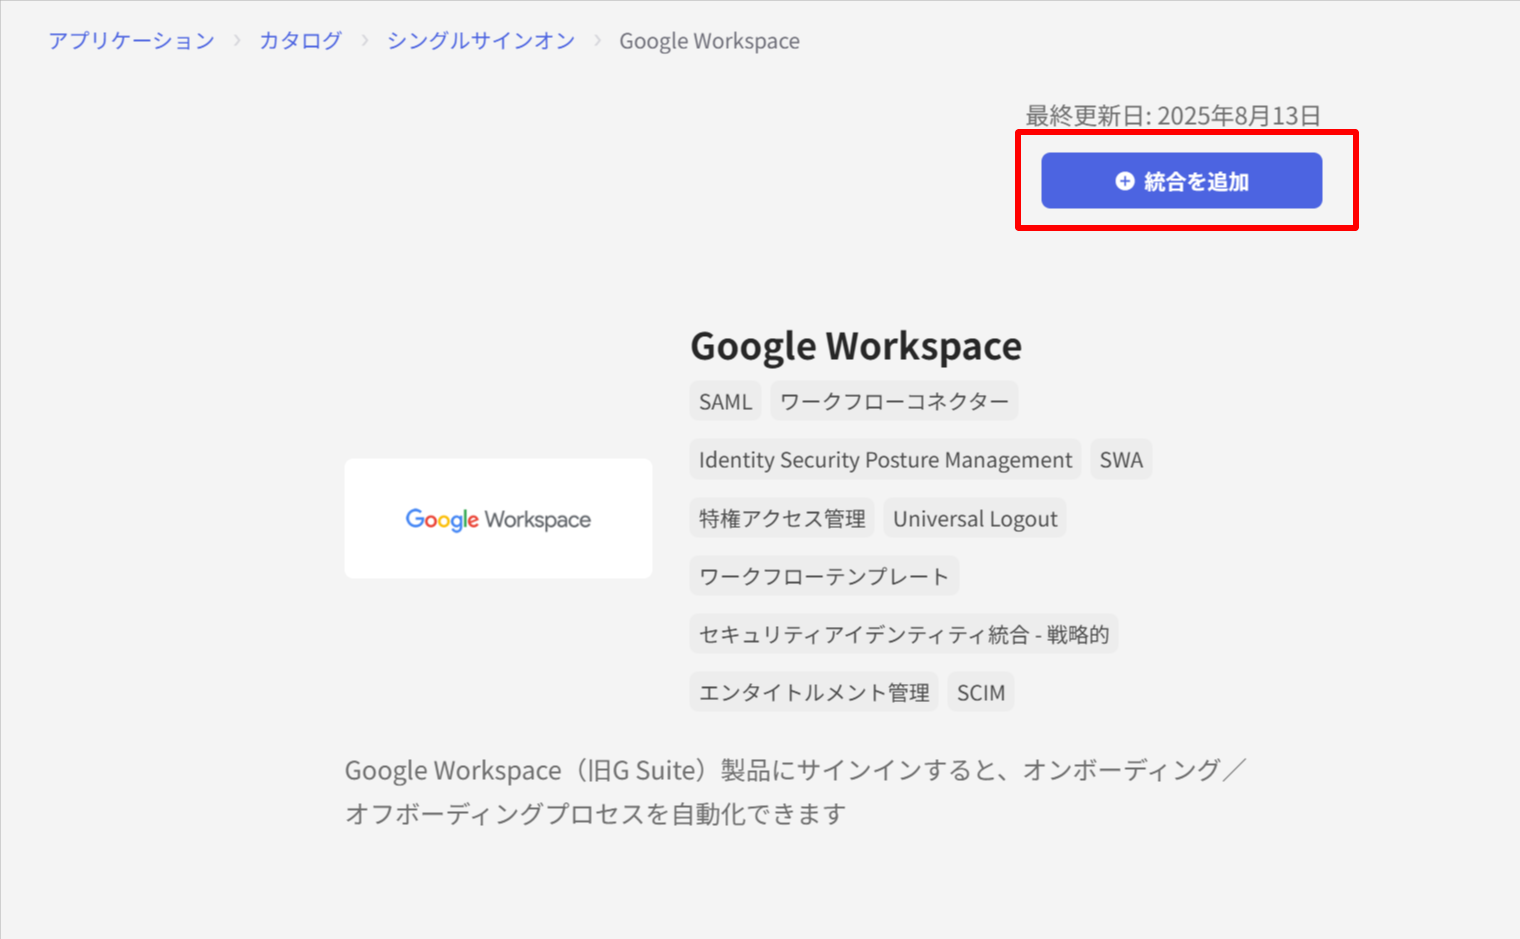This screenshot has width=1520, height=939.
Task: Expand the chevron after カタログ breadcrumb
Action: pos(362,41)
